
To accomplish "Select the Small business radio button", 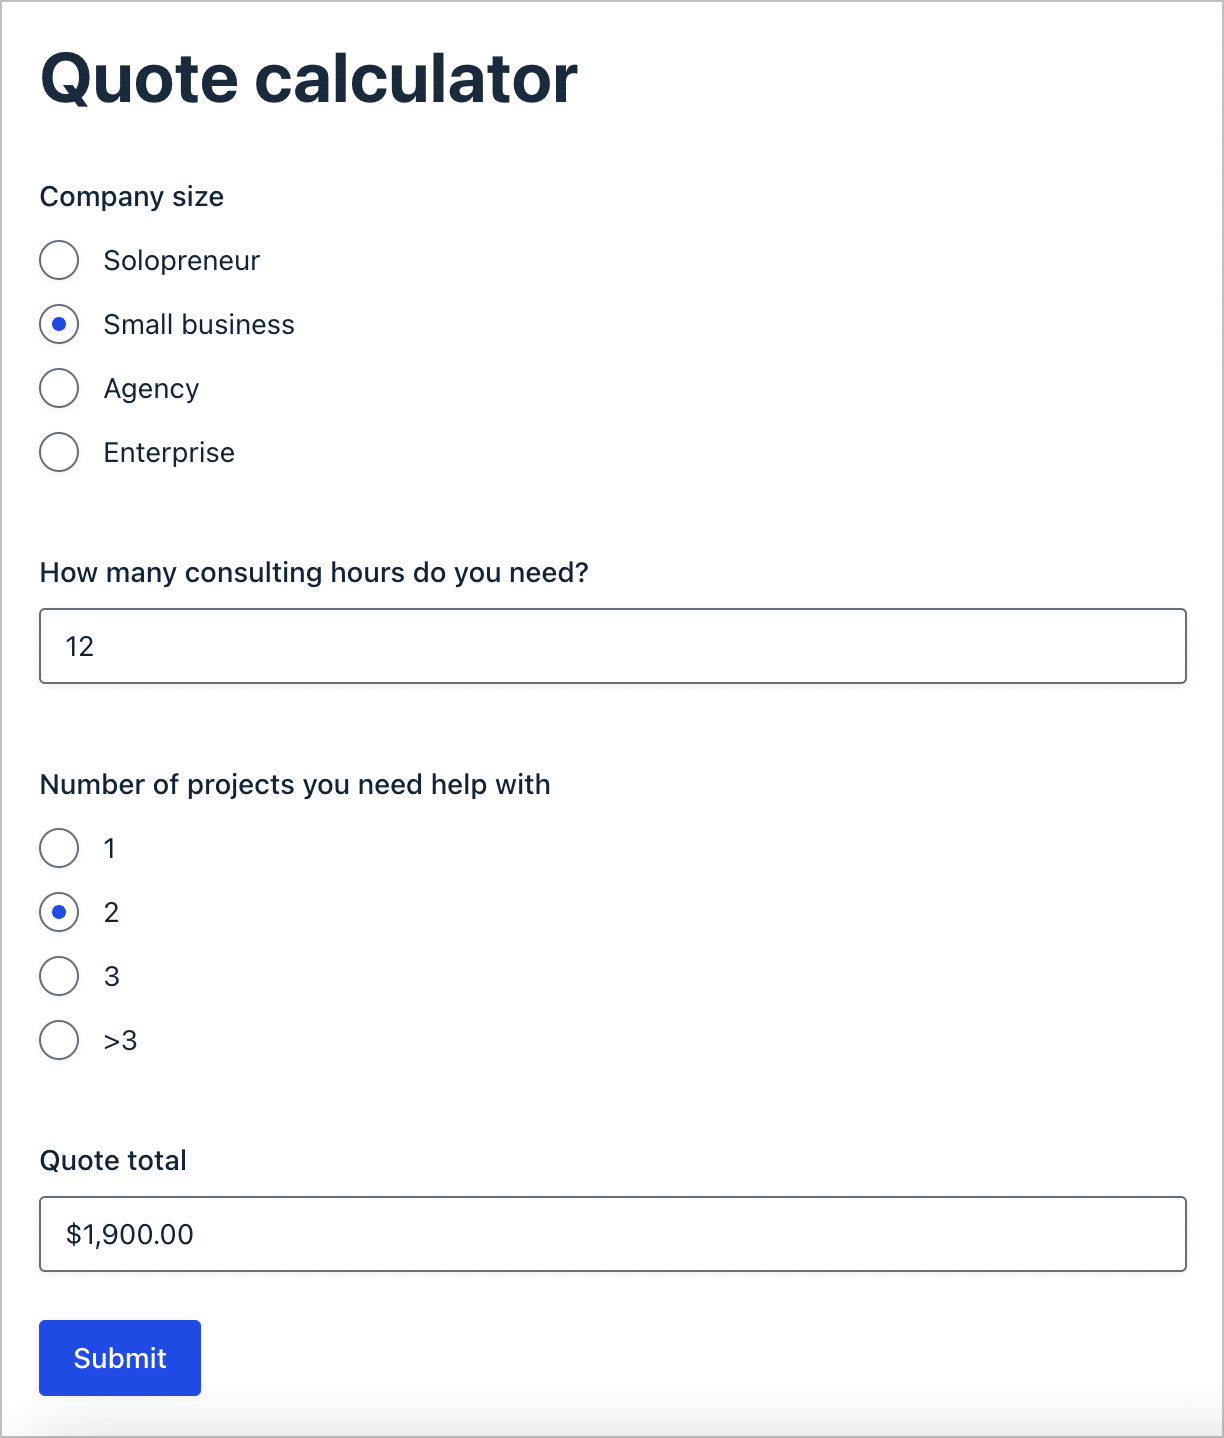I will (59, 324).
